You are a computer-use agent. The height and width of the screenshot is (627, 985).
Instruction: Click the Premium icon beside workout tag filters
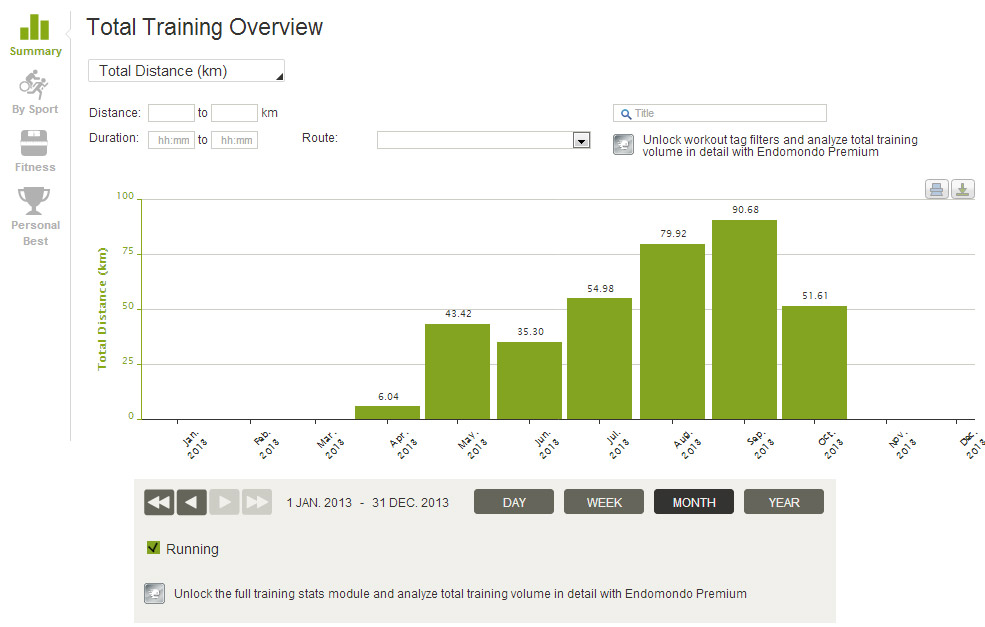(x=622, y=146)
